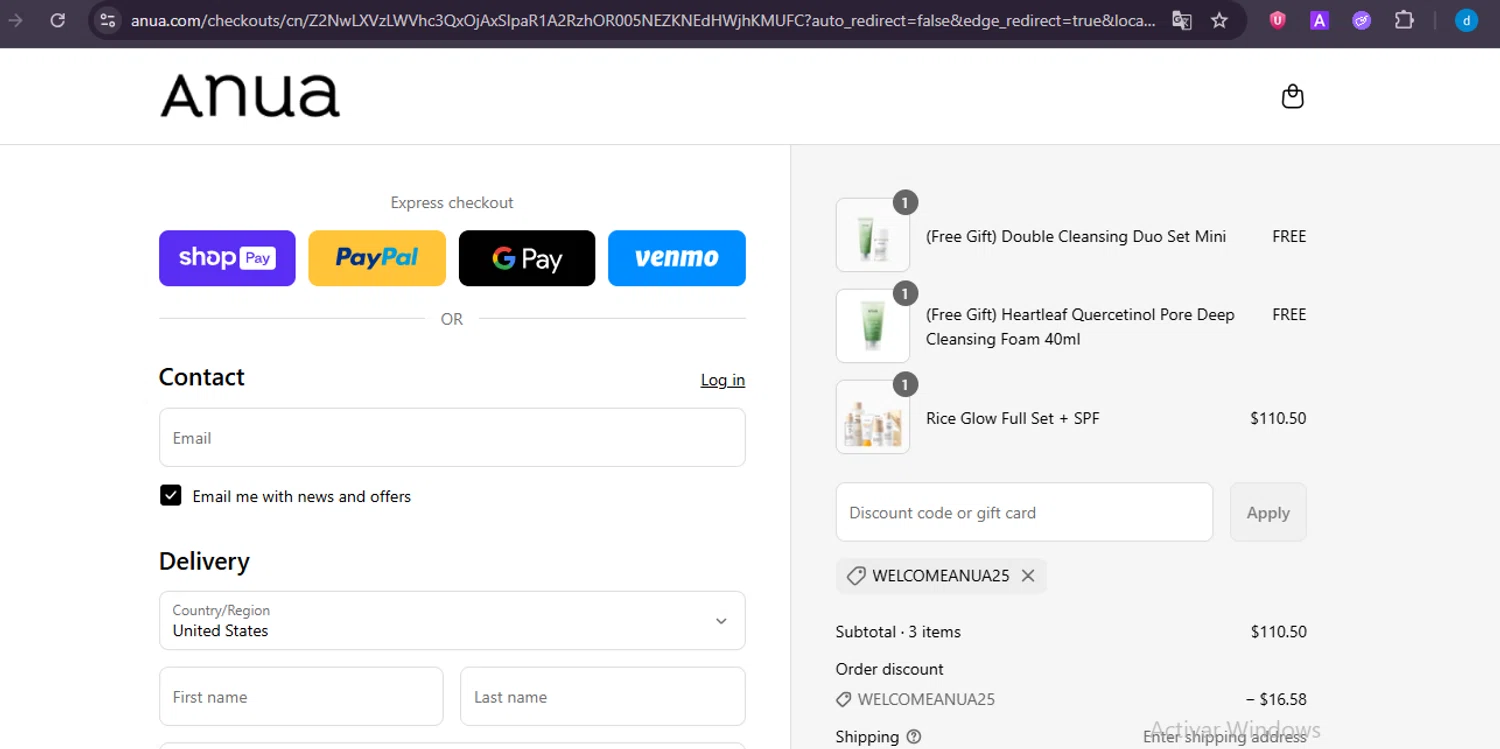
Task: Reload the page with the refresh icon
Action: [x=58, y=20]
